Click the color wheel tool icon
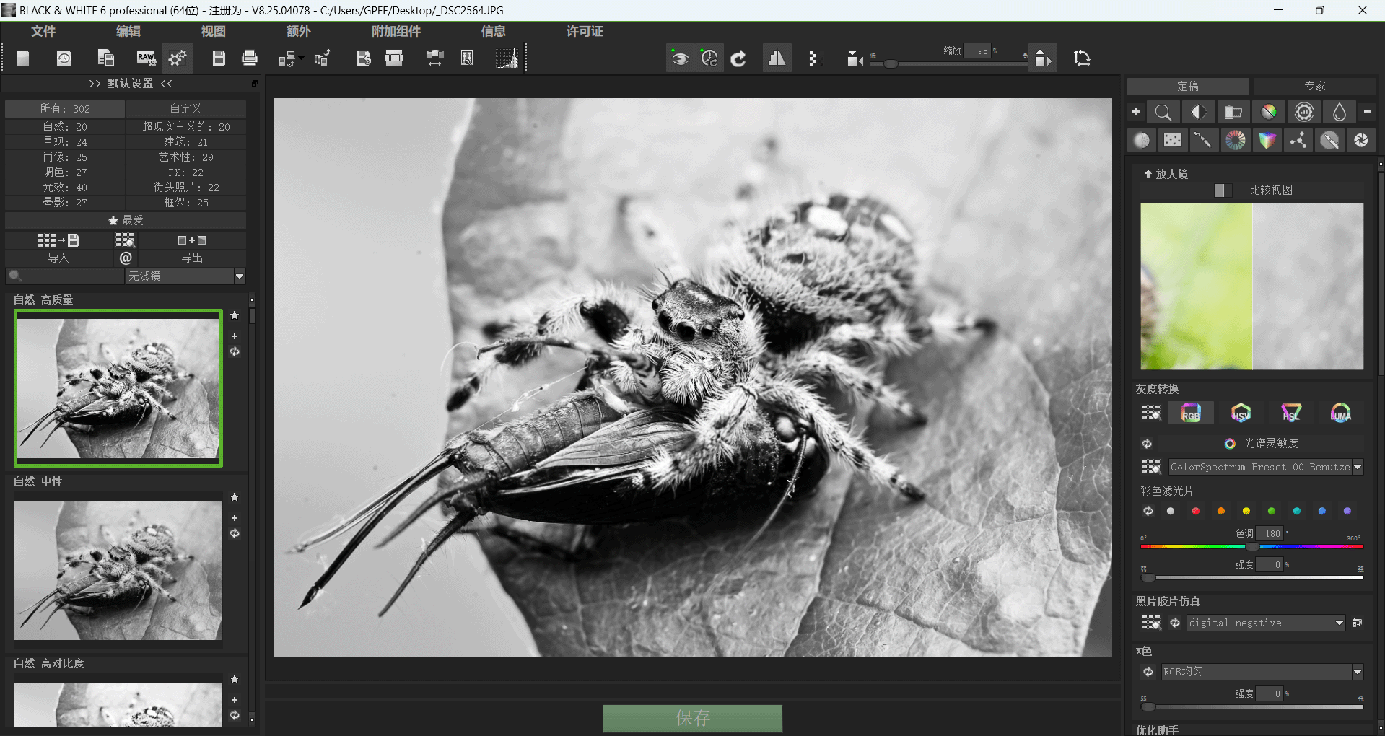Image resolution: width=1385 pixels, height=736 pixels. (1235, 141)
